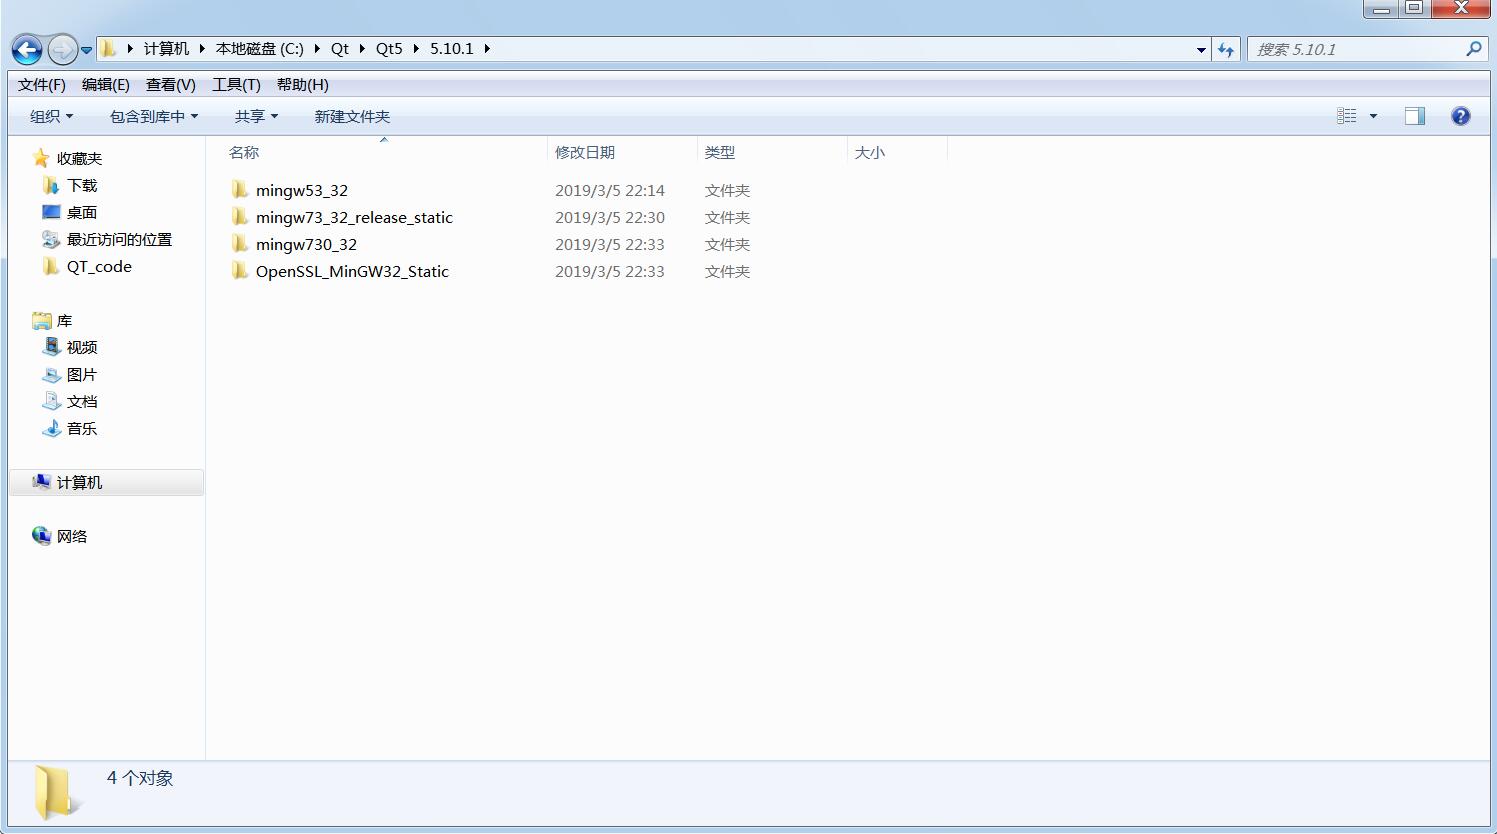This screenshot has height=834, width=1497.
Task: Select 本地磁盘 (C:) in address breadcrumb
Action: [x=260, y=48]
